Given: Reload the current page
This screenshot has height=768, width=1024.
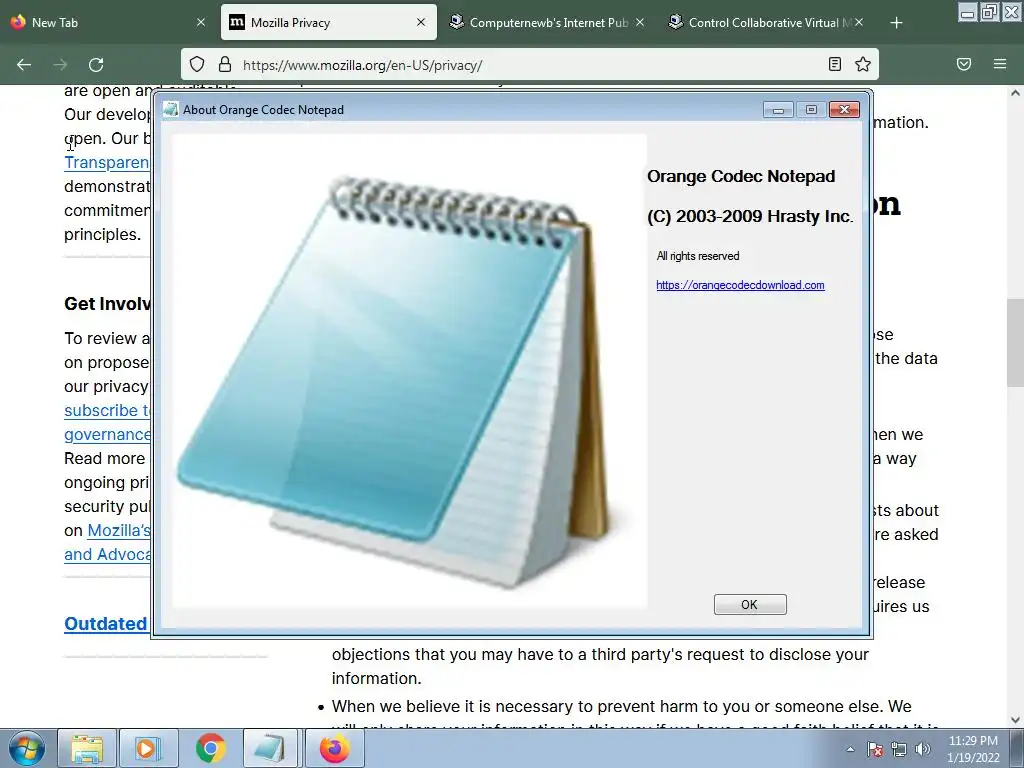Looking at the screenshot, I should tap(96, 65).
